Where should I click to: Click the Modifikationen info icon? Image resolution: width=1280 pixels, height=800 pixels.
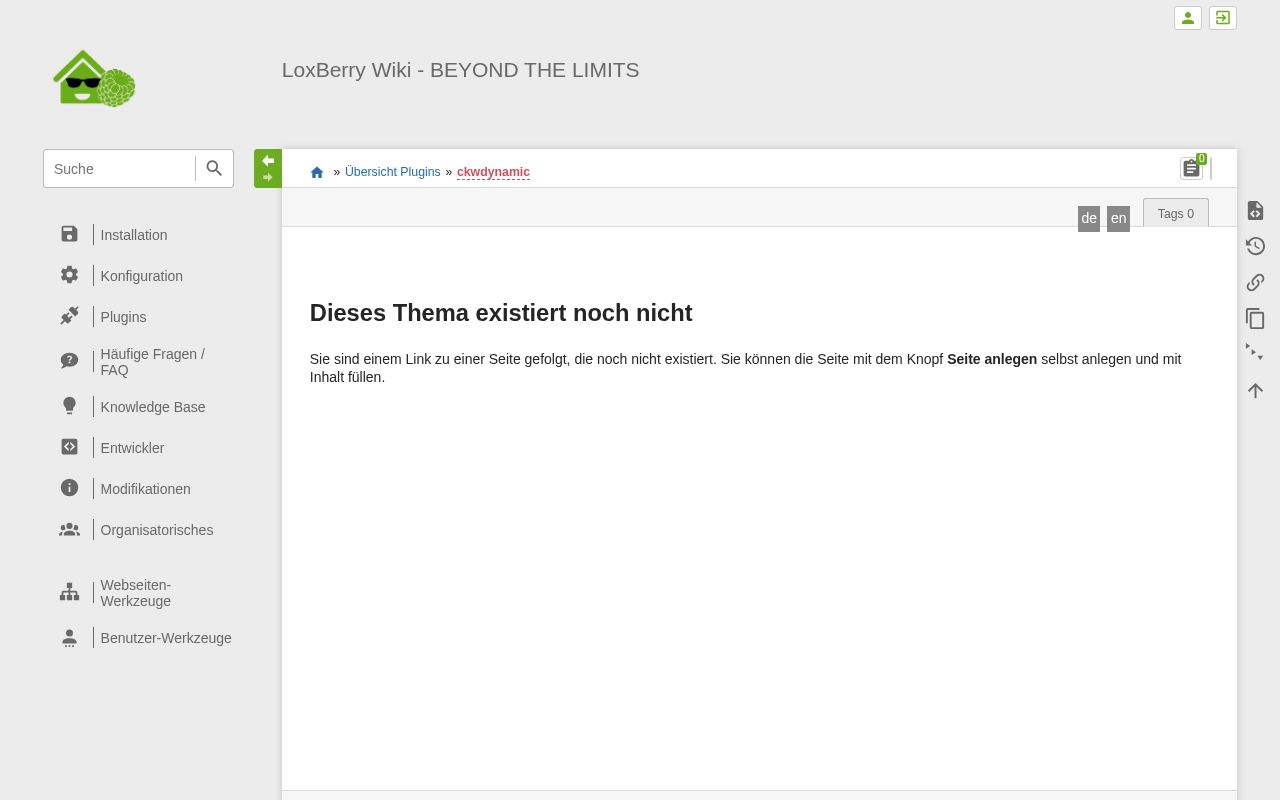tap(69, 488)
